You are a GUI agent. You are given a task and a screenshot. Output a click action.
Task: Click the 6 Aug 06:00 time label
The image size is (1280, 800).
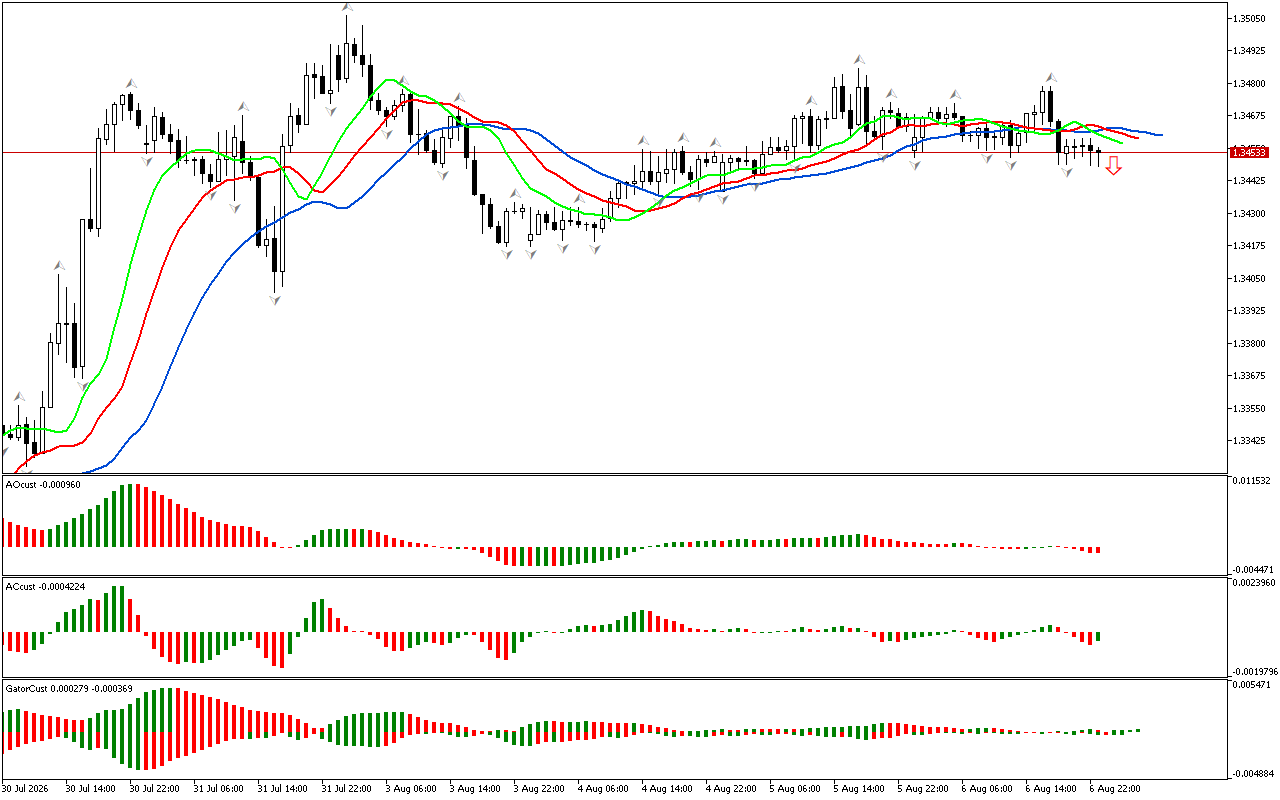pos(987,788)
